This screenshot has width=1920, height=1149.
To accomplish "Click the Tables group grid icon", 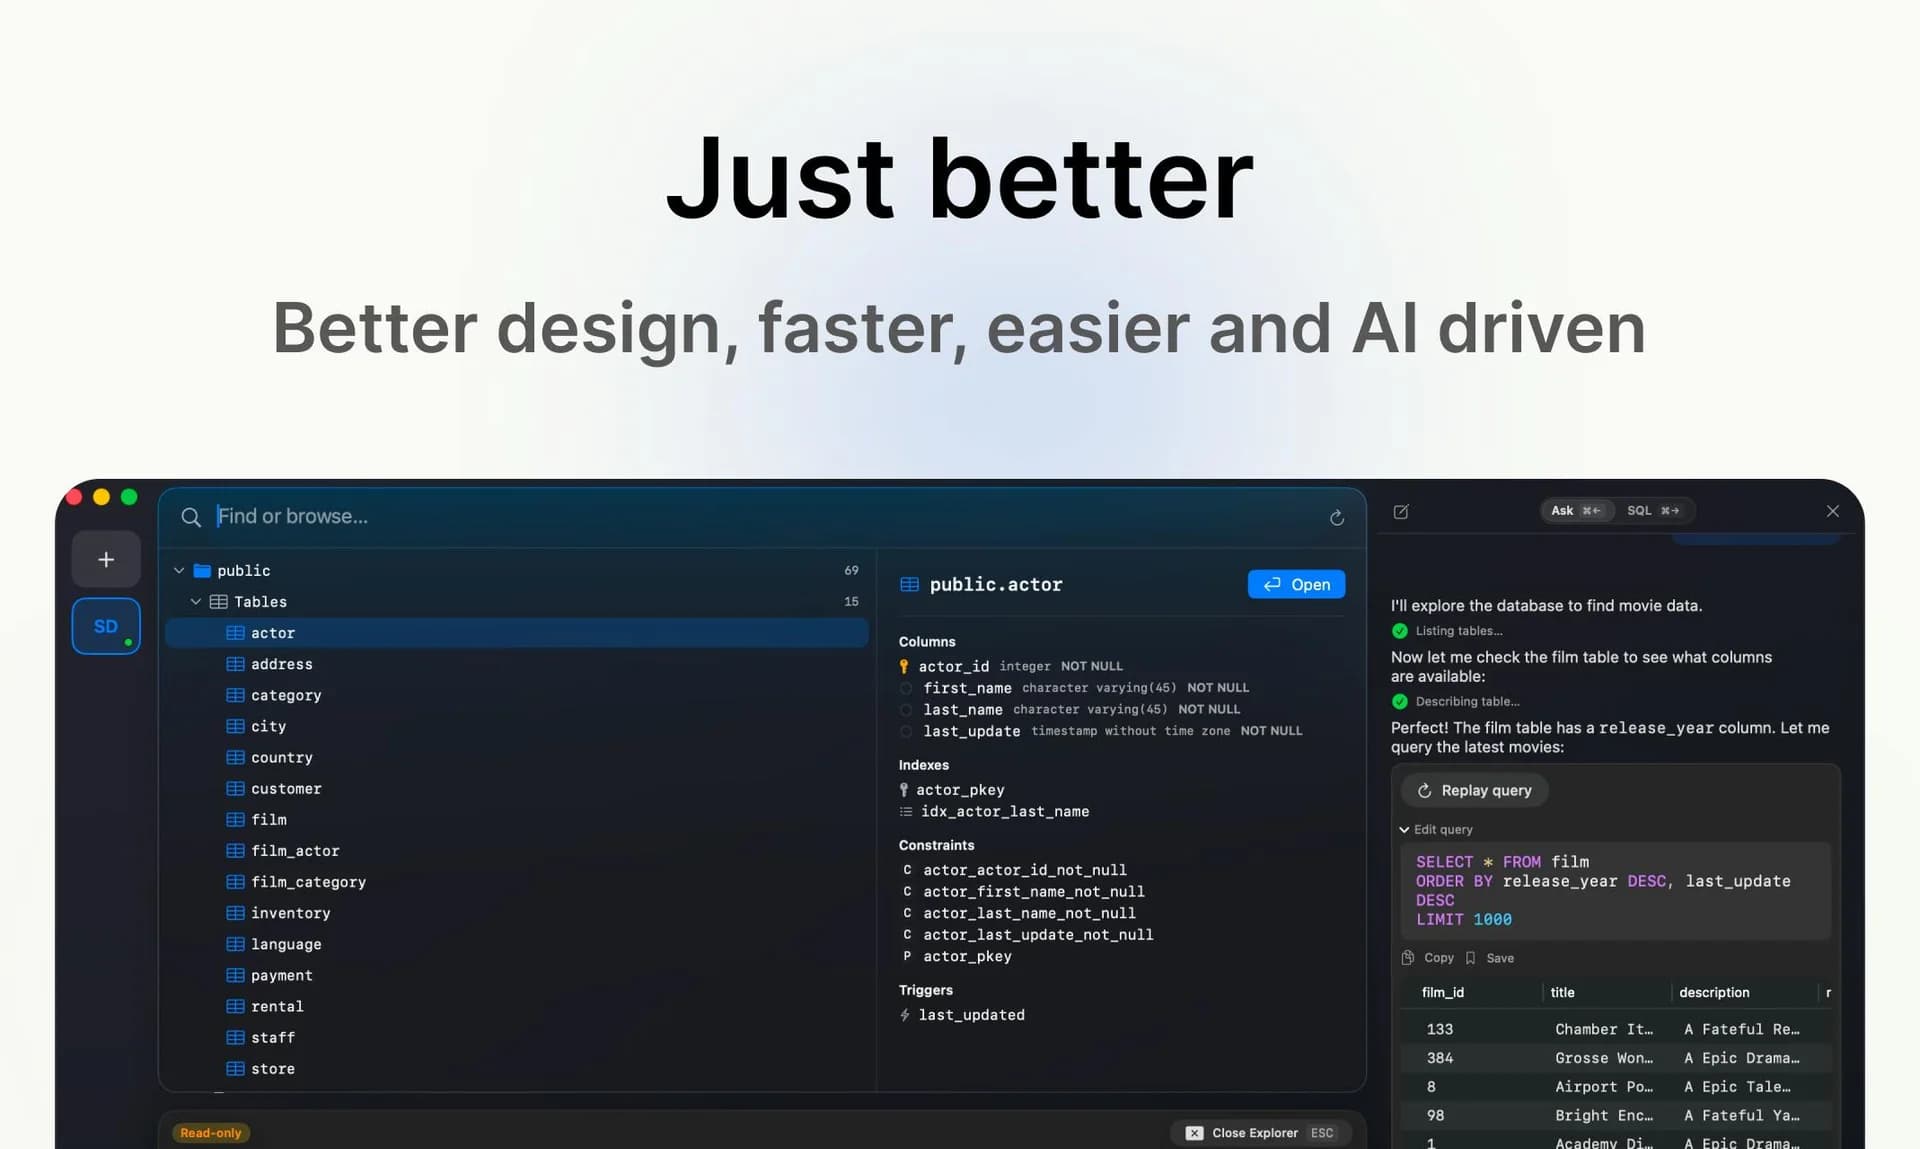I will [x=218, y=602].
